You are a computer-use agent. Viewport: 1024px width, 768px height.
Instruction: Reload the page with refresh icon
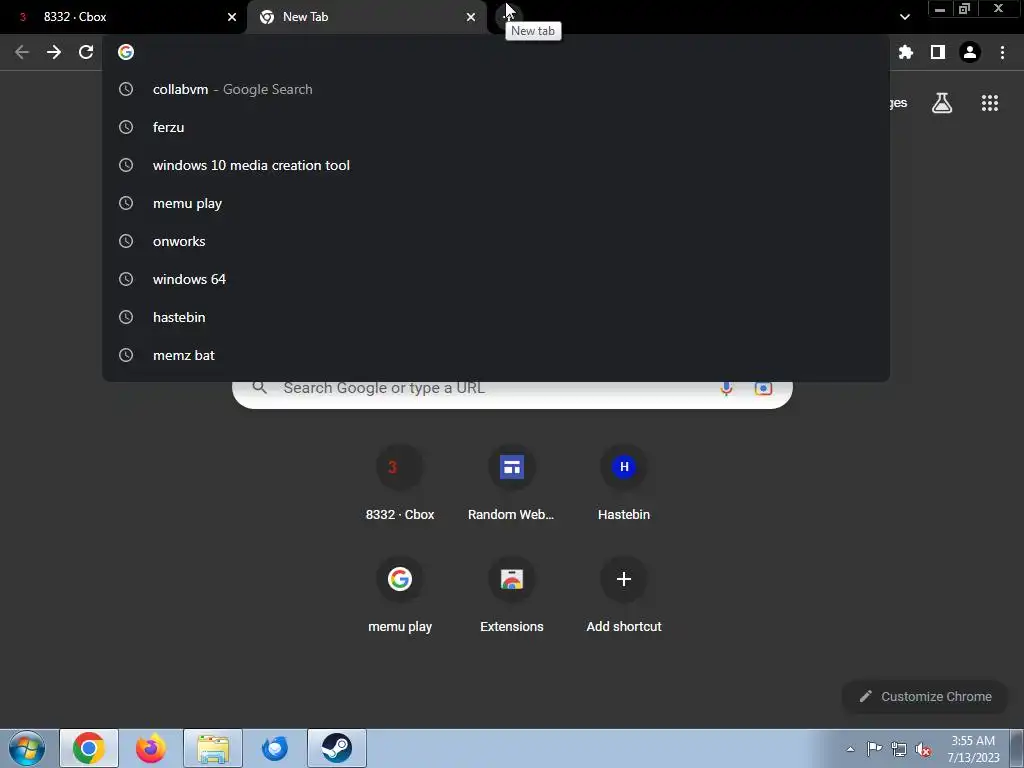(86, 52)
